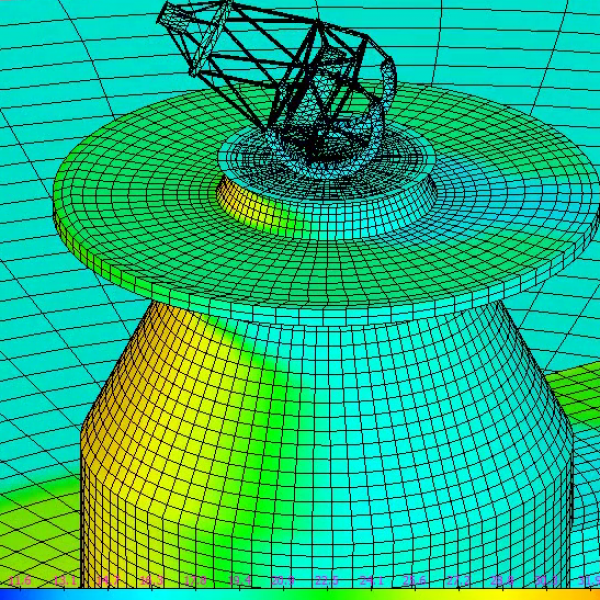Click the yellow spot beneath the mounting pad
Viewport: 600px width, 600px height.
coord(262,210)
